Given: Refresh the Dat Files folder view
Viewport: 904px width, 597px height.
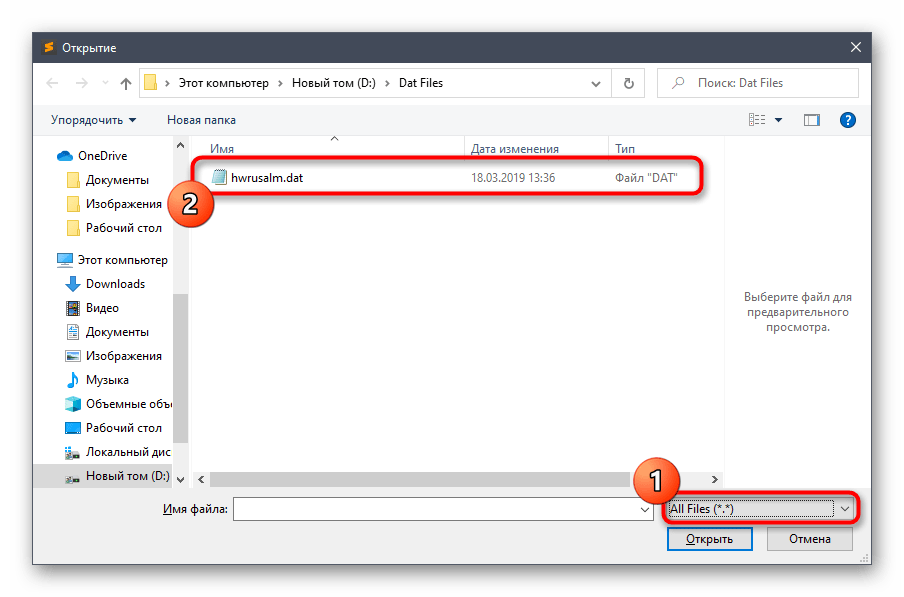Looking at the screenshot, I should (628, 84).
